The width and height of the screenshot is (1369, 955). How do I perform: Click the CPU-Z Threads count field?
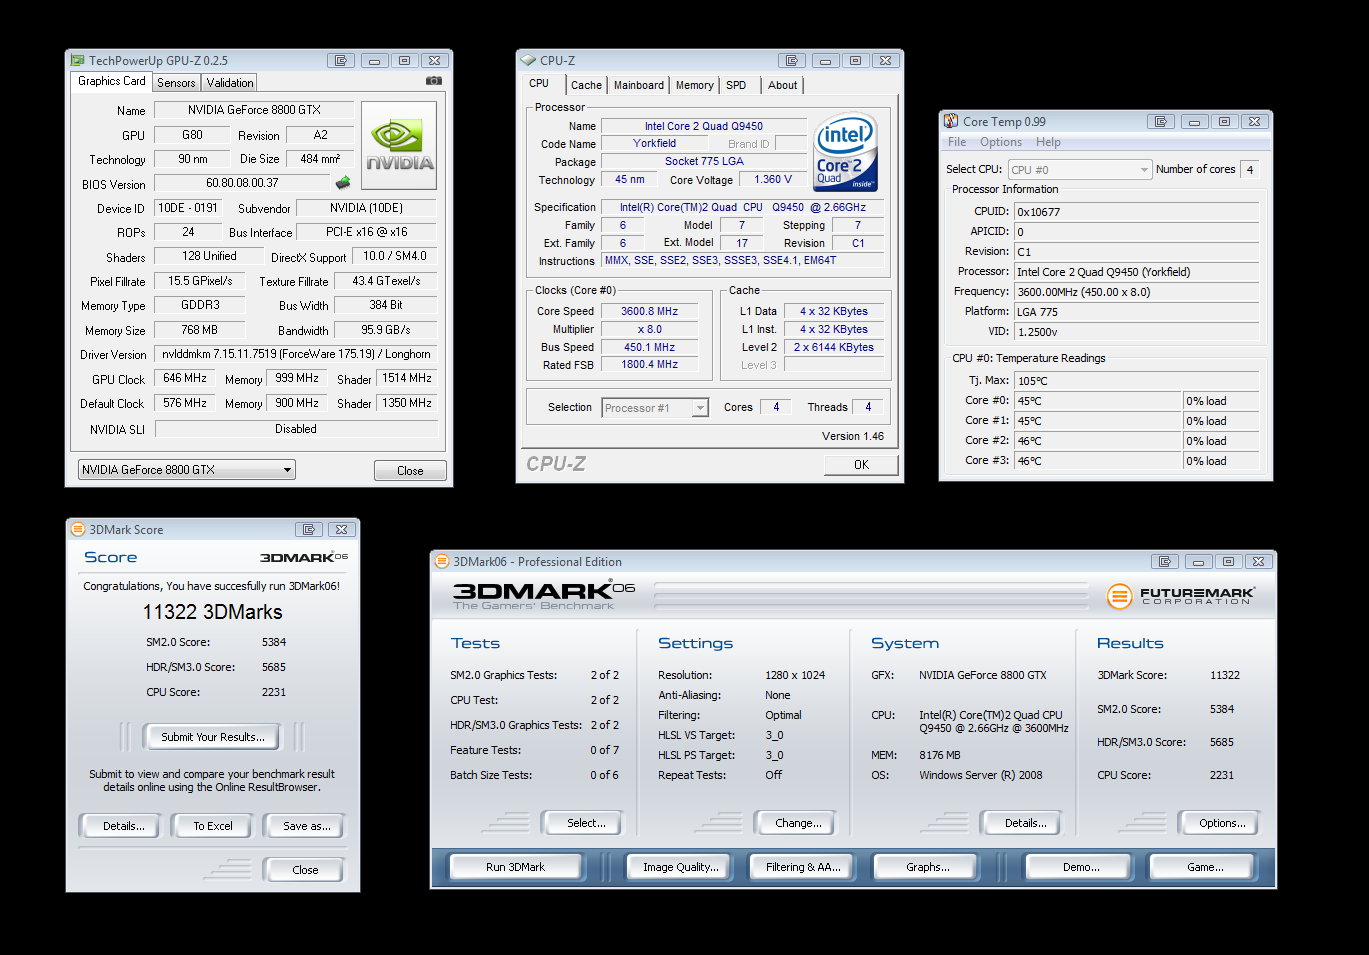point(868,407)
